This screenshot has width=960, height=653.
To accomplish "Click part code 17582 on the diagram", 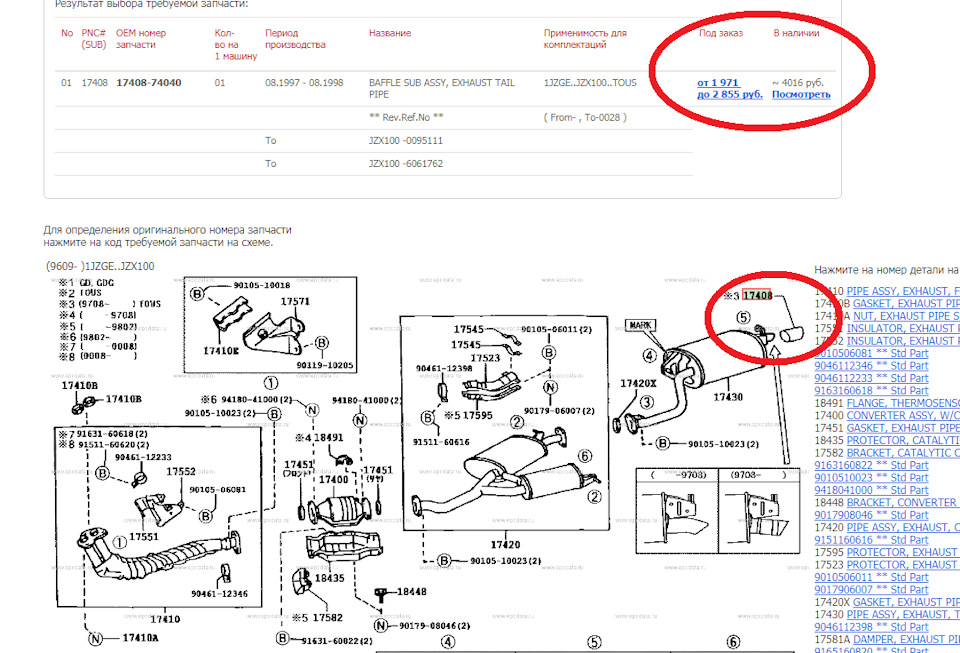I will click(x=328, y=618).
